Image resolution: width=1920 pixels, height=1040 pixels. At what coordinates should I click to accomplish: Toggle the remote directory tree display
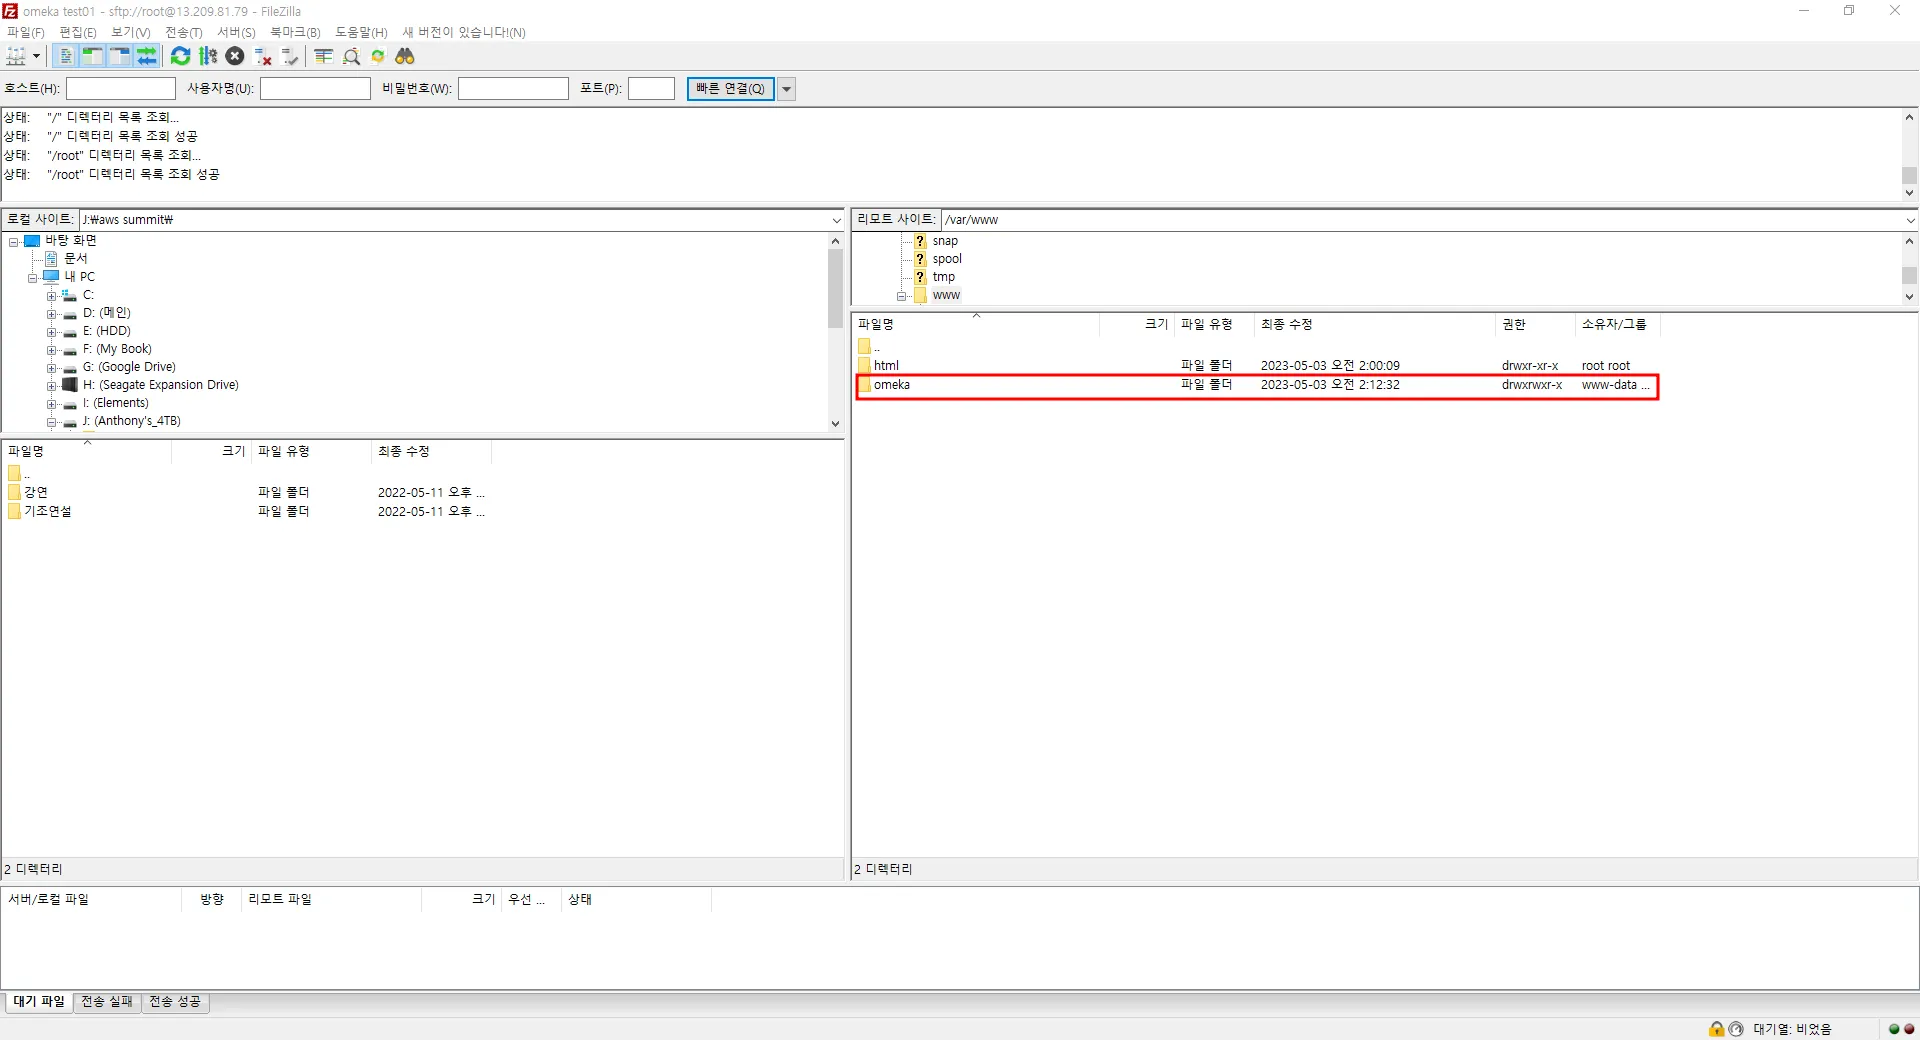click(120, 56)
